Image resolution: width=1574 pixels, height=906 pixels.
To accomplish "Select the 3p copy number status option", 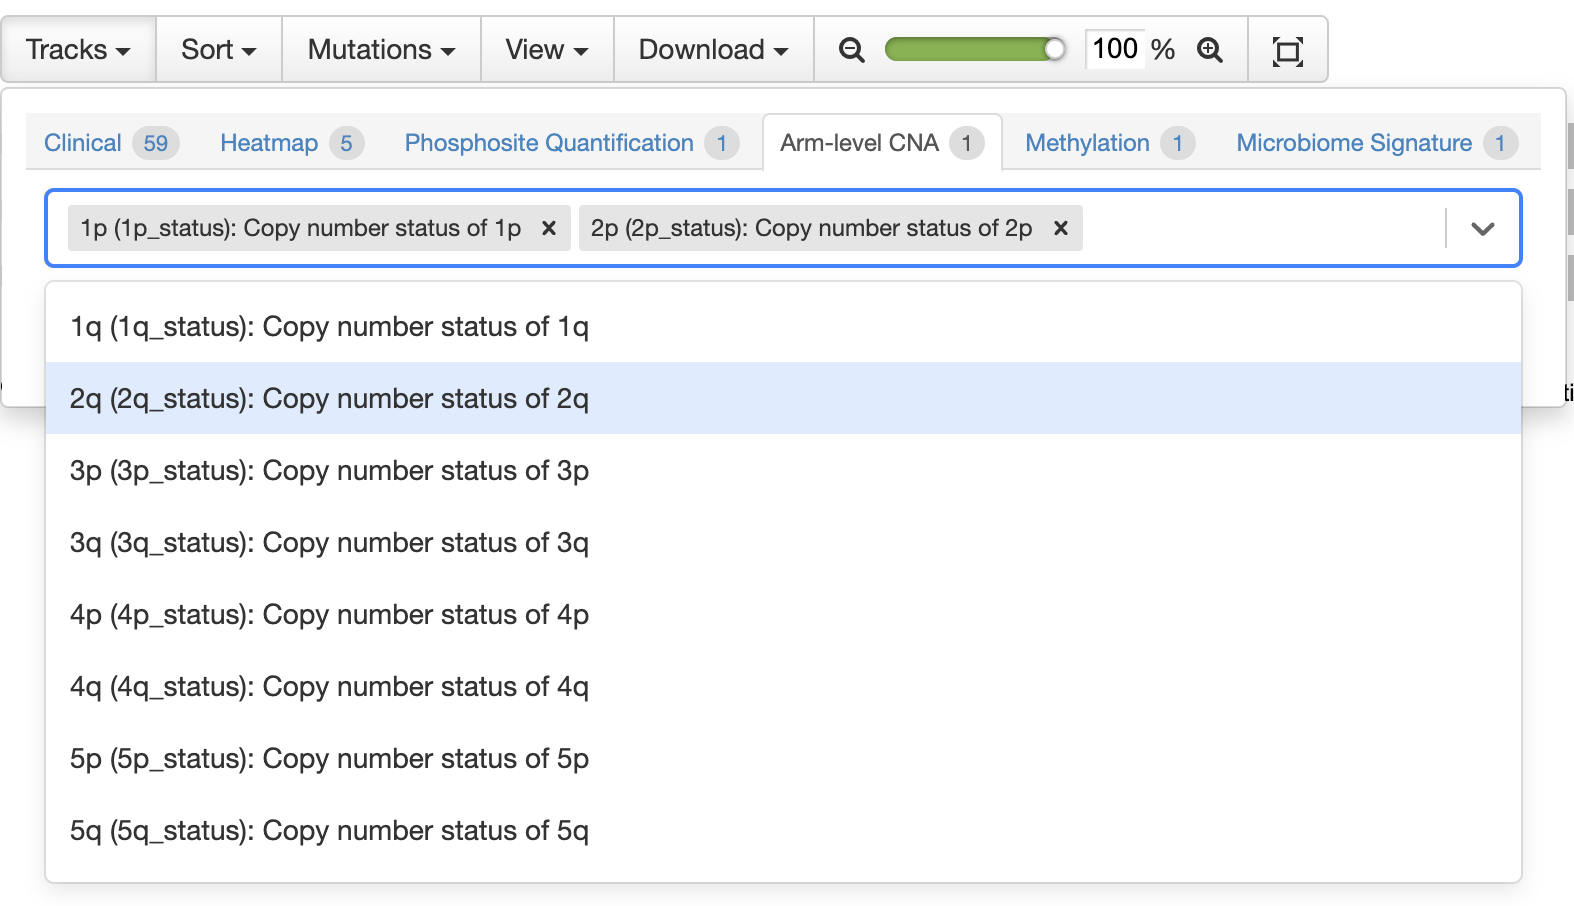I will pyautogui.click(x=328, y=470).
